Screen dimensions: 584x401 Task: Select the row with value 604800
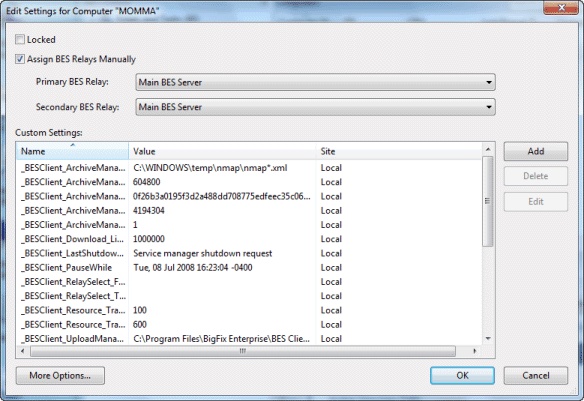pyautogui.click(x=249, y=182)
